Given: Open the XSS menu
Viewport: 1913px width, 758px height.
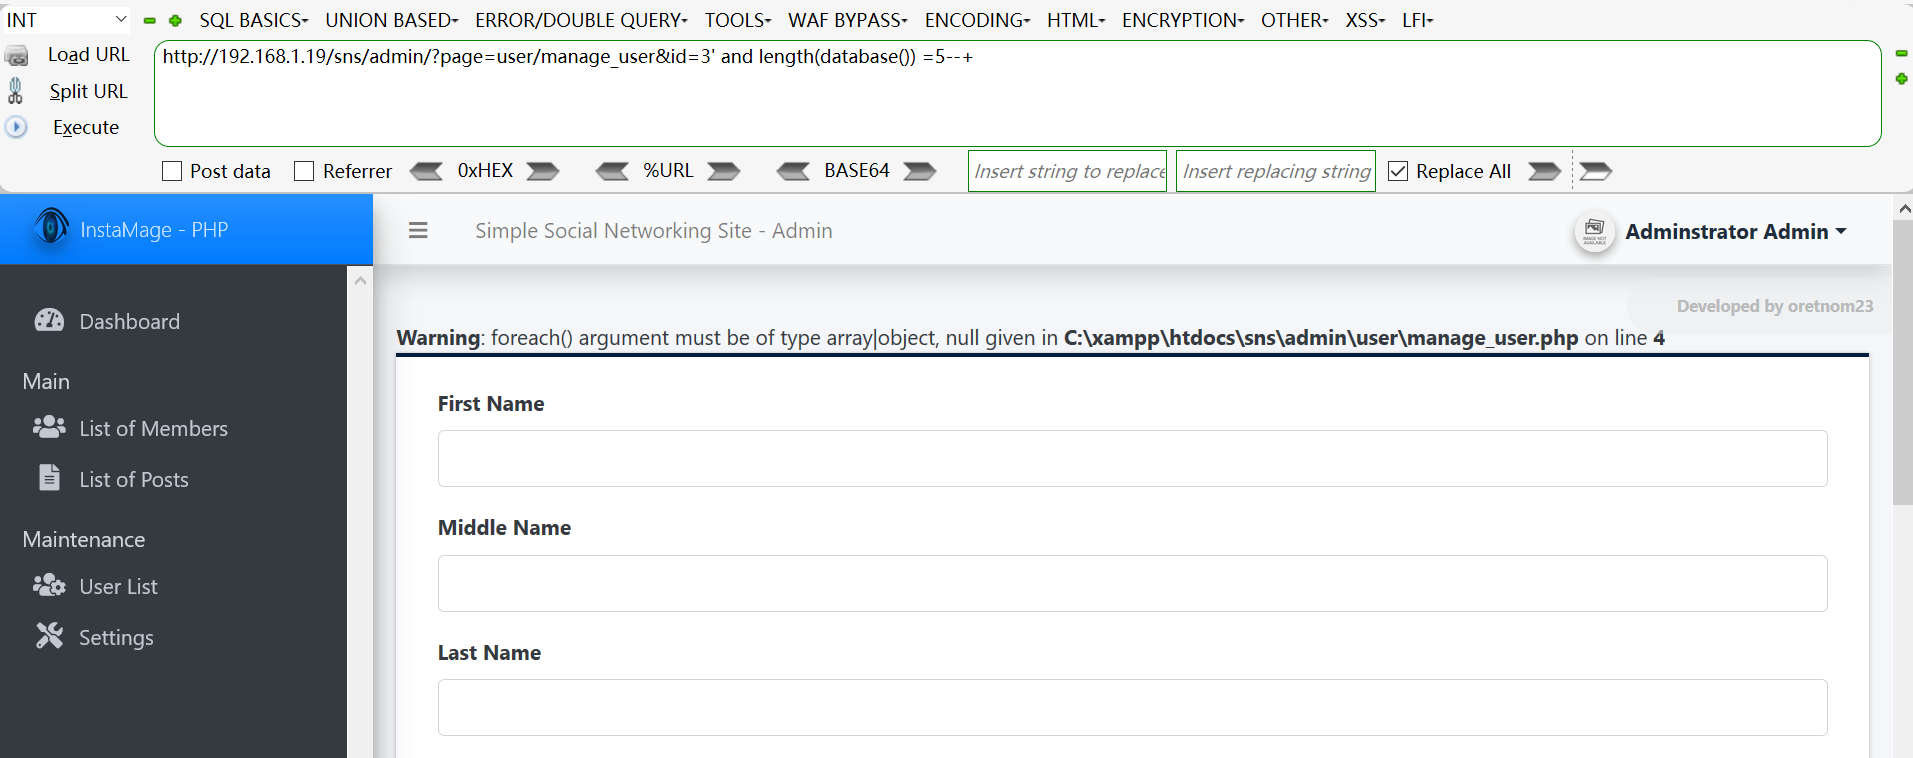Looking at the screenshot, I should pos(1365,20).
